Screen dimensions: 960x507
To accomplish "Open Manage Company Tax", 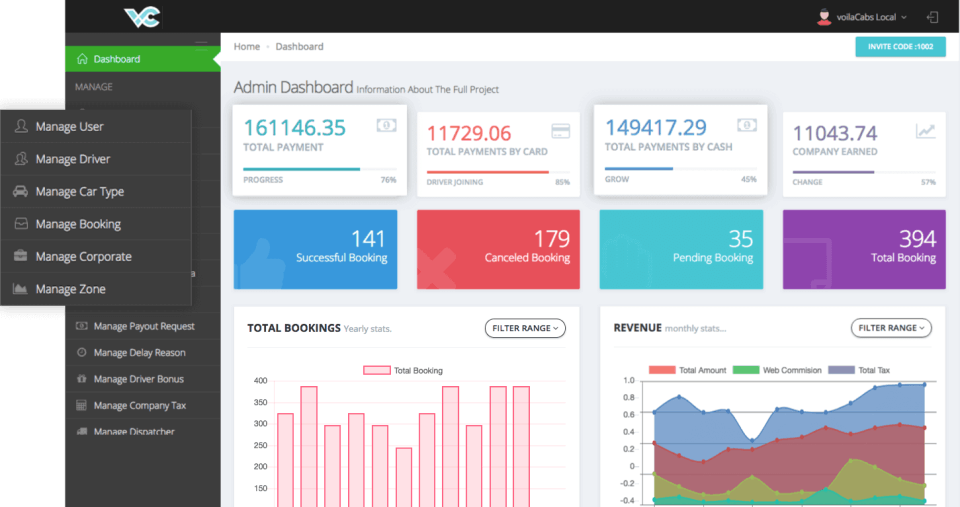I will click(143, 405).
